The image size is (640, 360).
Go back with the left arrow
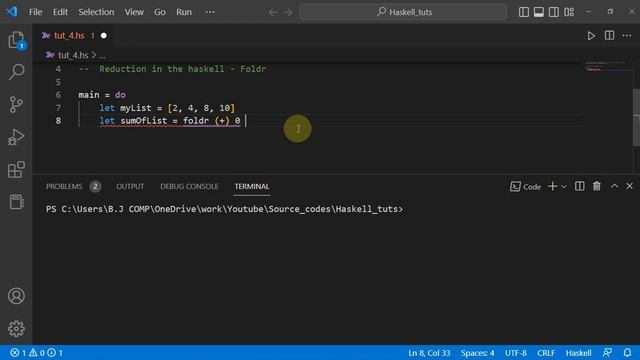273,12
